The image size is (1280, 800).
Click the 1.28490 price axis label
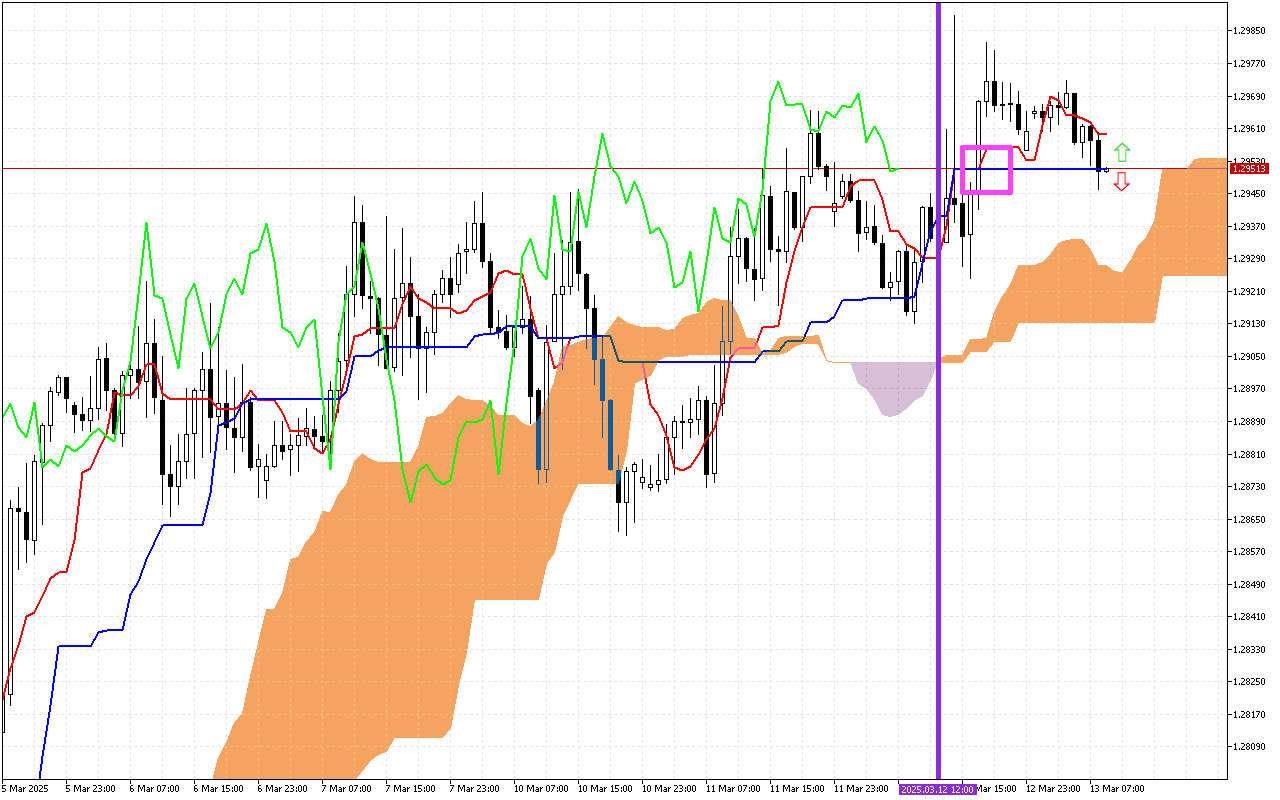(1250, 584)
